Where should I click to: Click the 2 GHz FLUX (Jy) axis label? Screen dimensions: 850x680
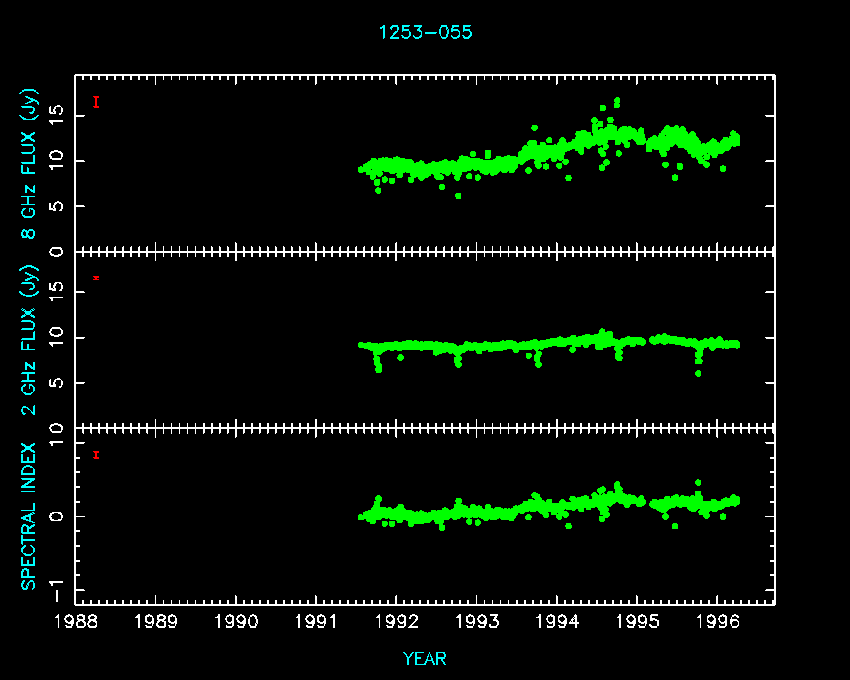[x=29, y=340]
